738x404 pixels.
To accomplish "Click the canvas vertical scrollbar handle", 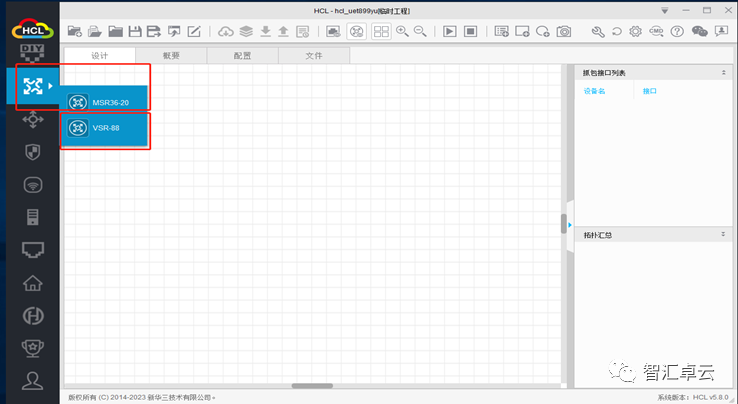I will [564, 224].
